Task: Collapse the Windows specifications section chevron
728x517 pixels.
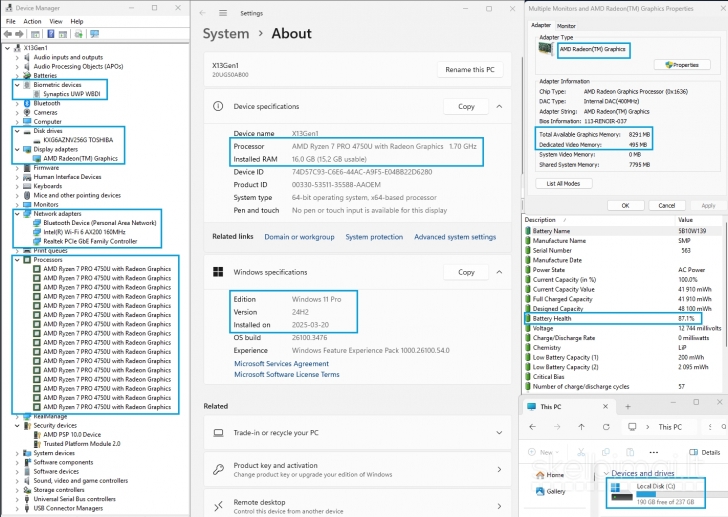Action: coord(499,272)
